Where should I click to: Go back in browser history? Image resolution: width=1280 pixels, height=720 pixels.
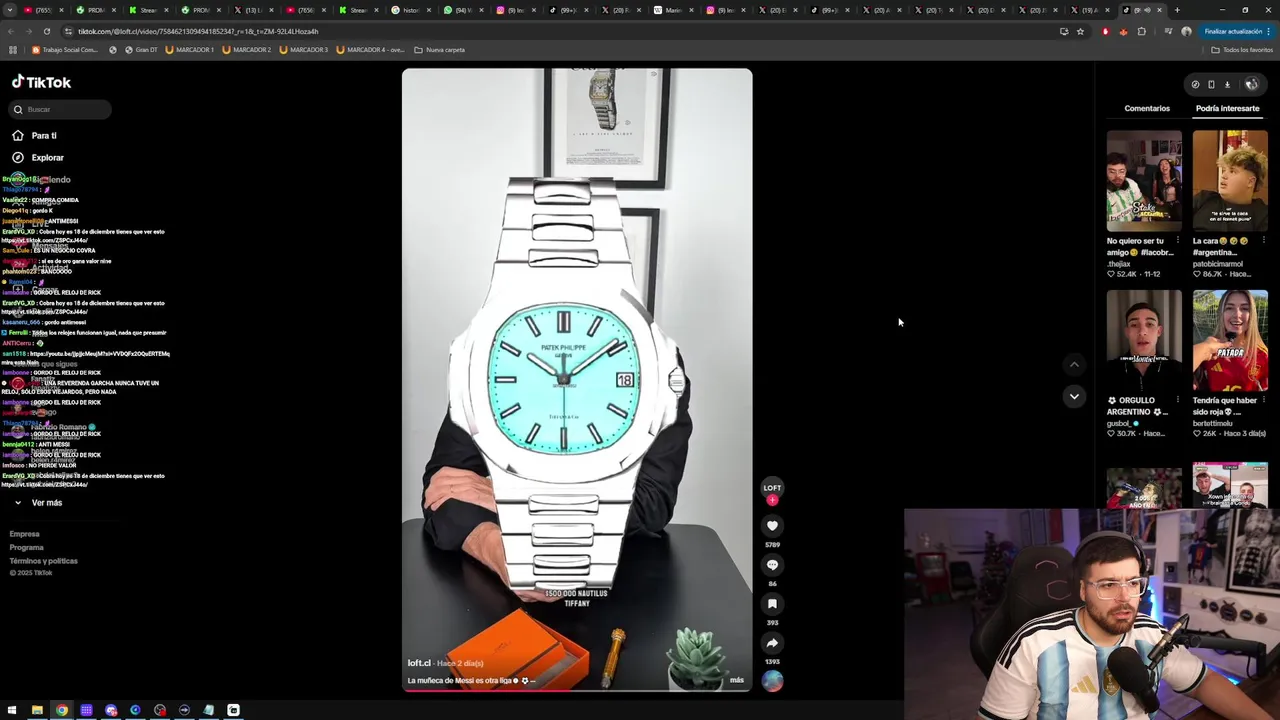[11, 31]
